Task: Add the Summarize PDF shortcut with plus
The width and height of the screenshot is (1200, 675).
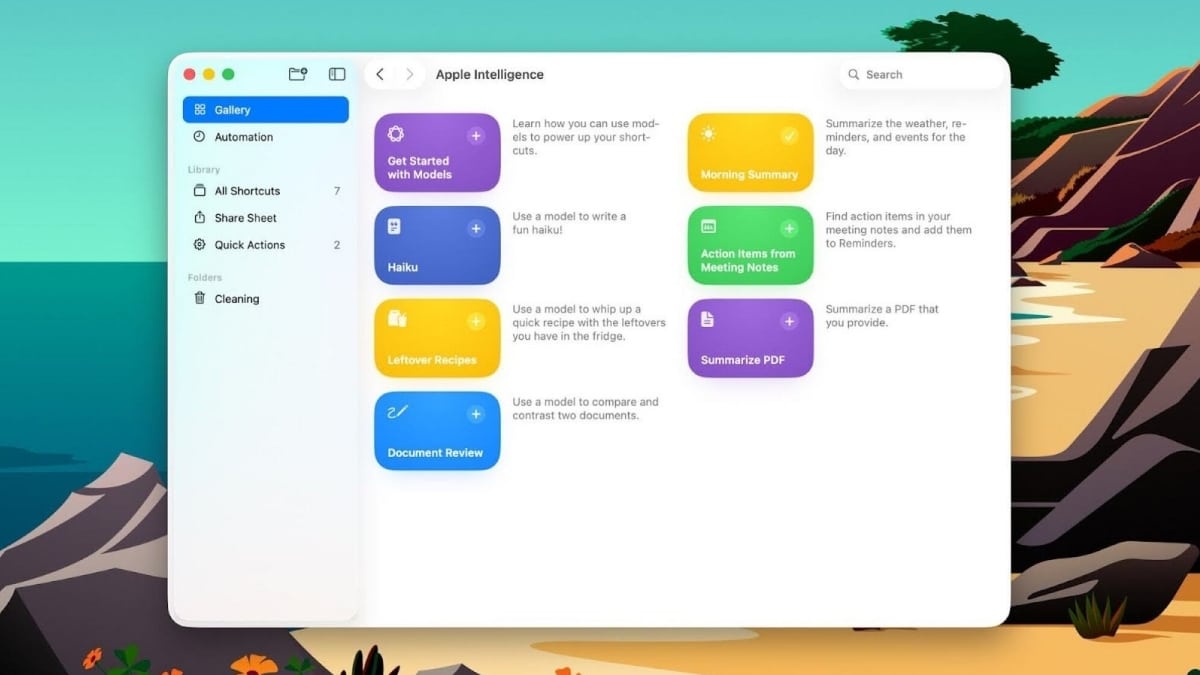Action: pos(789,321)
